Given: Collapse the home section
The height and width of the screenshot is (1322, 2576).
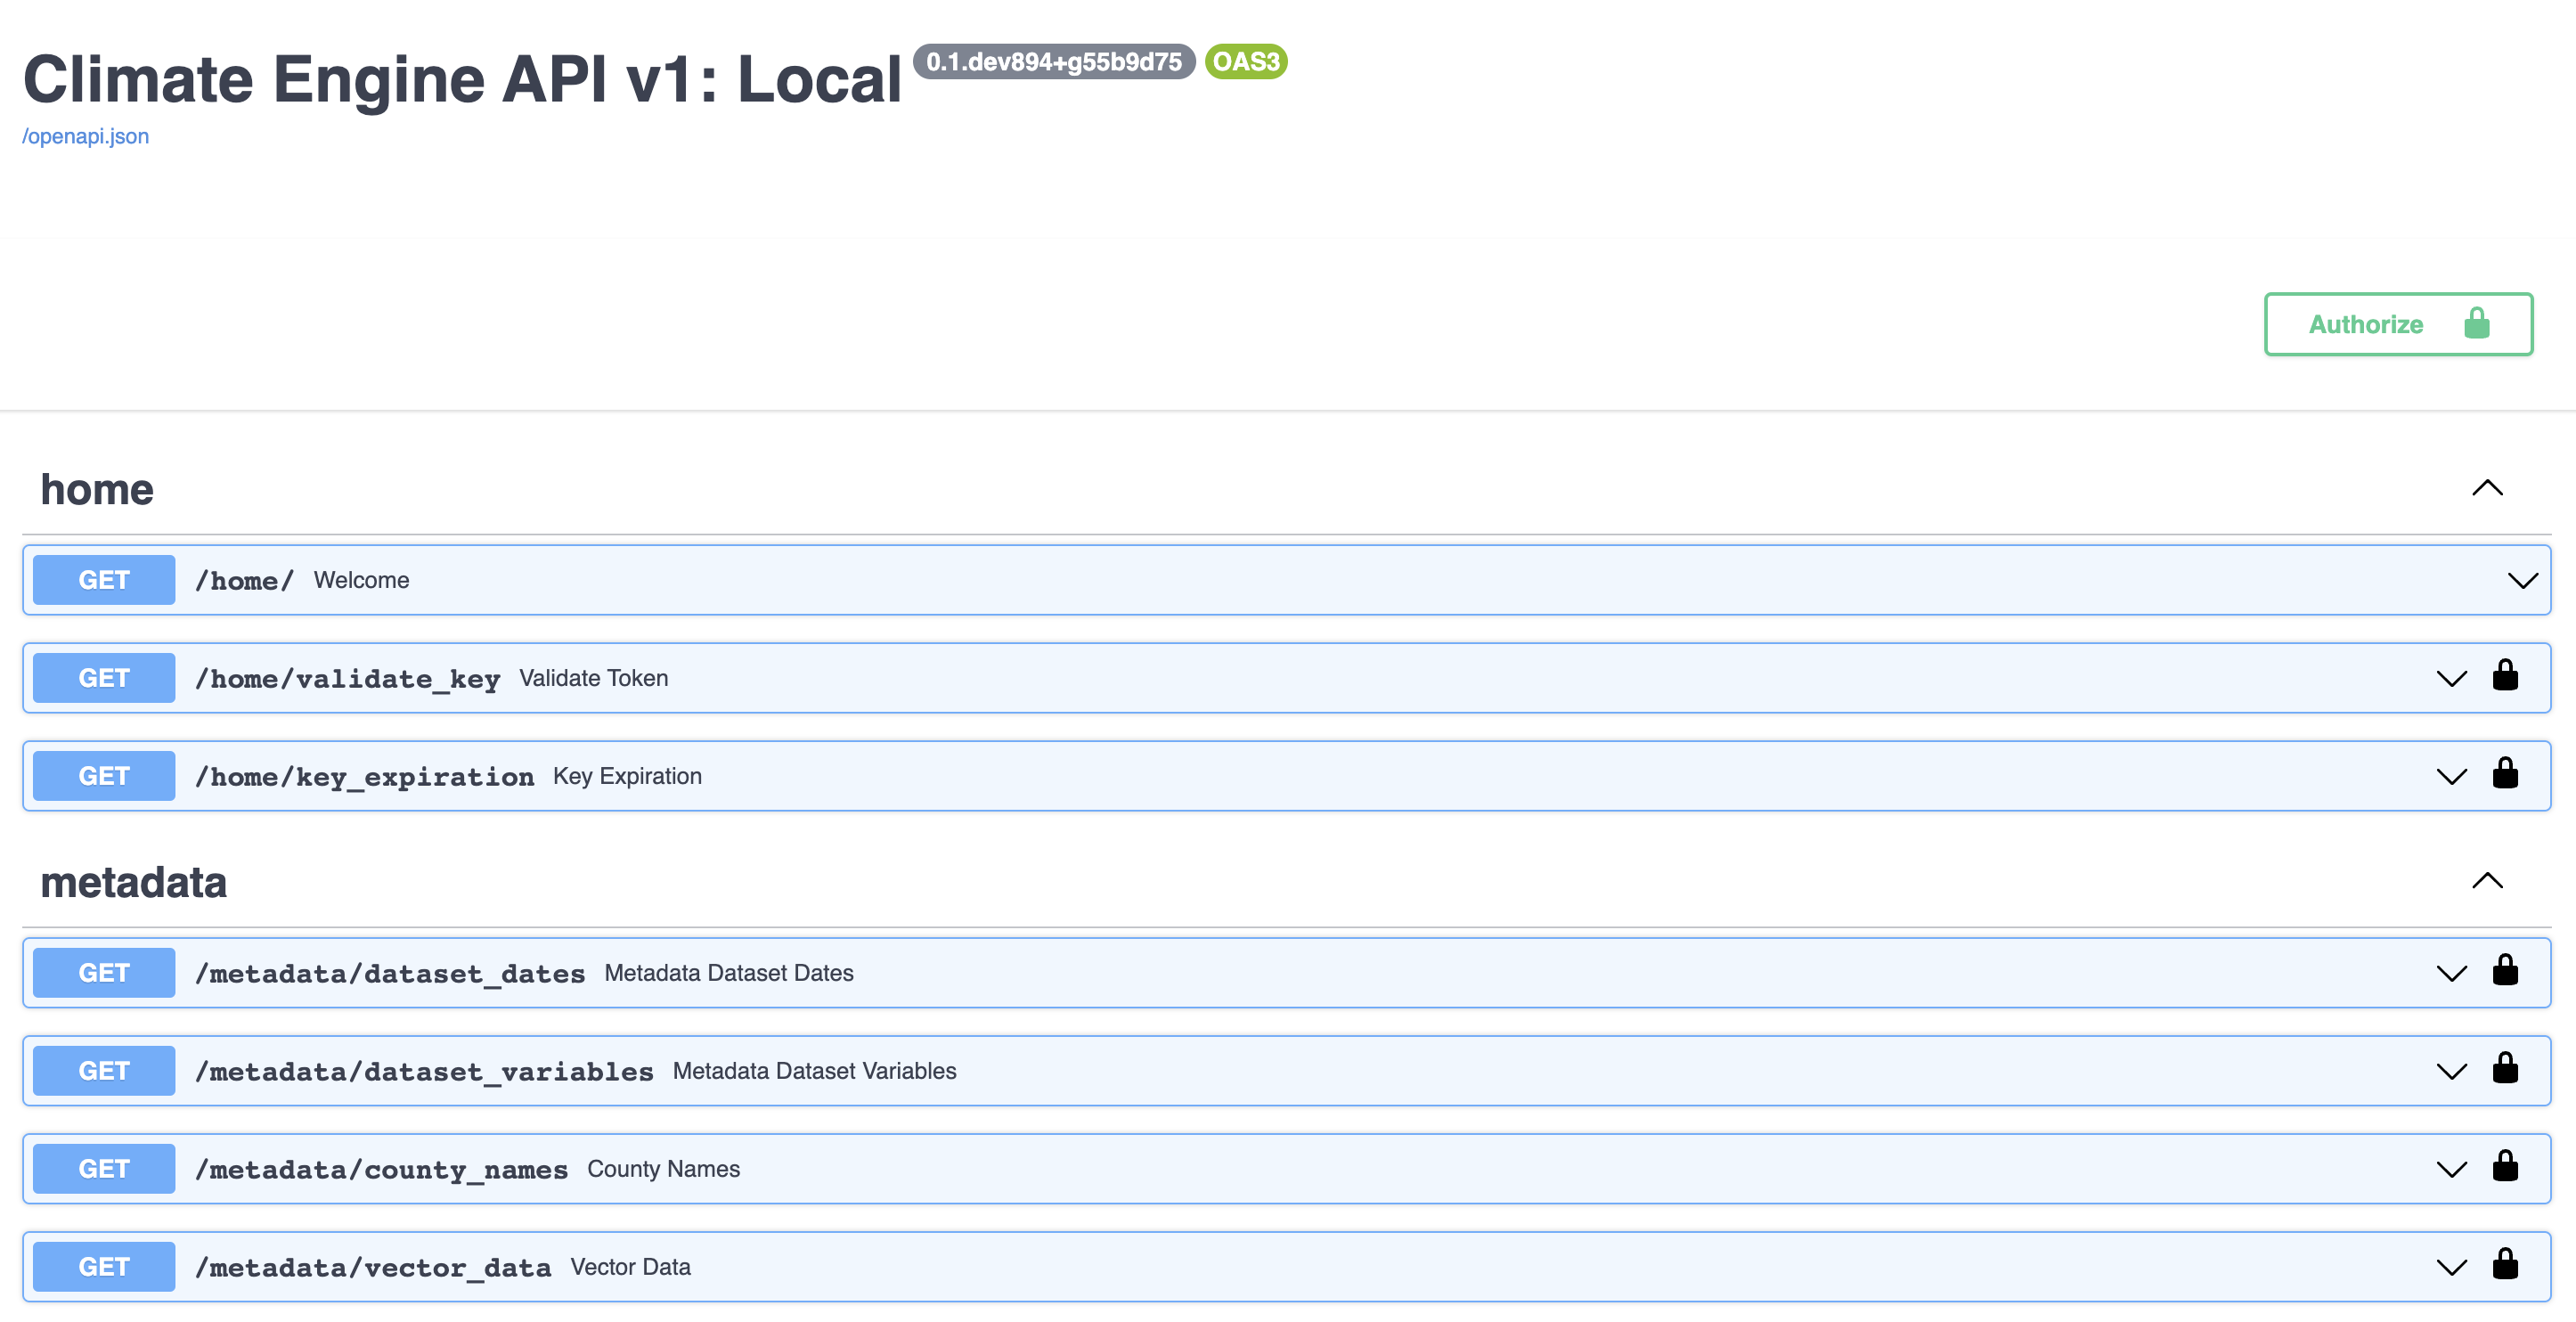Looking at the screenshot, I should pos(2486,488).
